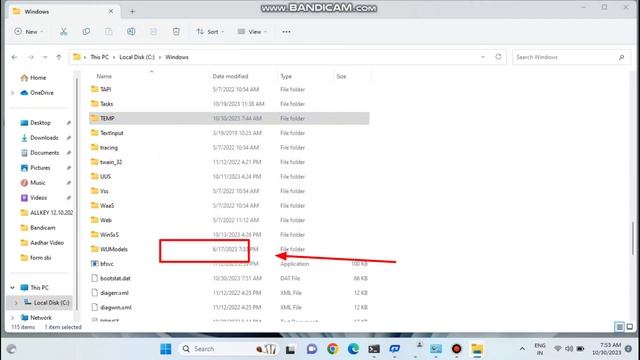Select Pictures in Quick access
The height and width of the screenshot is (360, 640).
40,168
